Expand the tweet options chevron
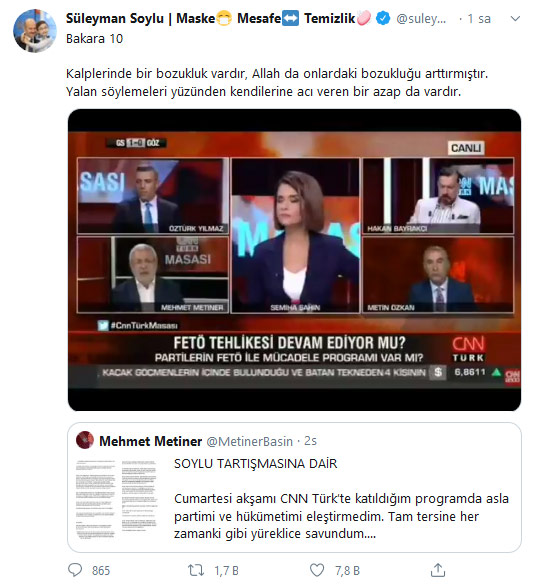The width and height of the screenshot is (535, 587). pos(515,19)
